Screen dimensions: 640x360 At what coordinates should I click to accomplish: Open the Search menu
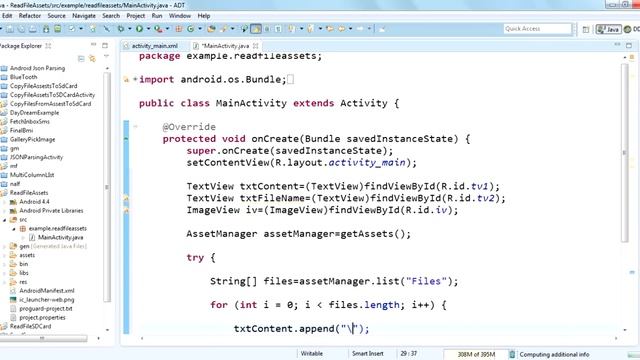coord(111,16)
